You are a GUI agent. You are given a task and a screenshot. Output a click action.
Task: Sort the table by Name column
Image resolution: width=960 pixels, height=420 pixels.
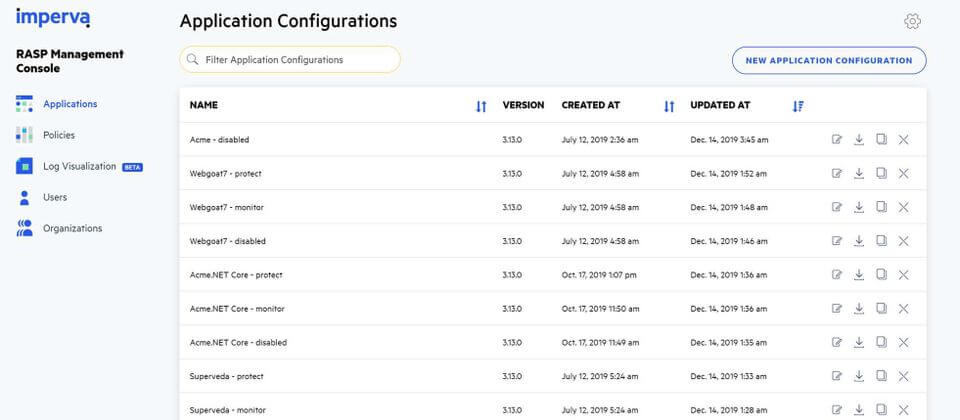[481, 106]
